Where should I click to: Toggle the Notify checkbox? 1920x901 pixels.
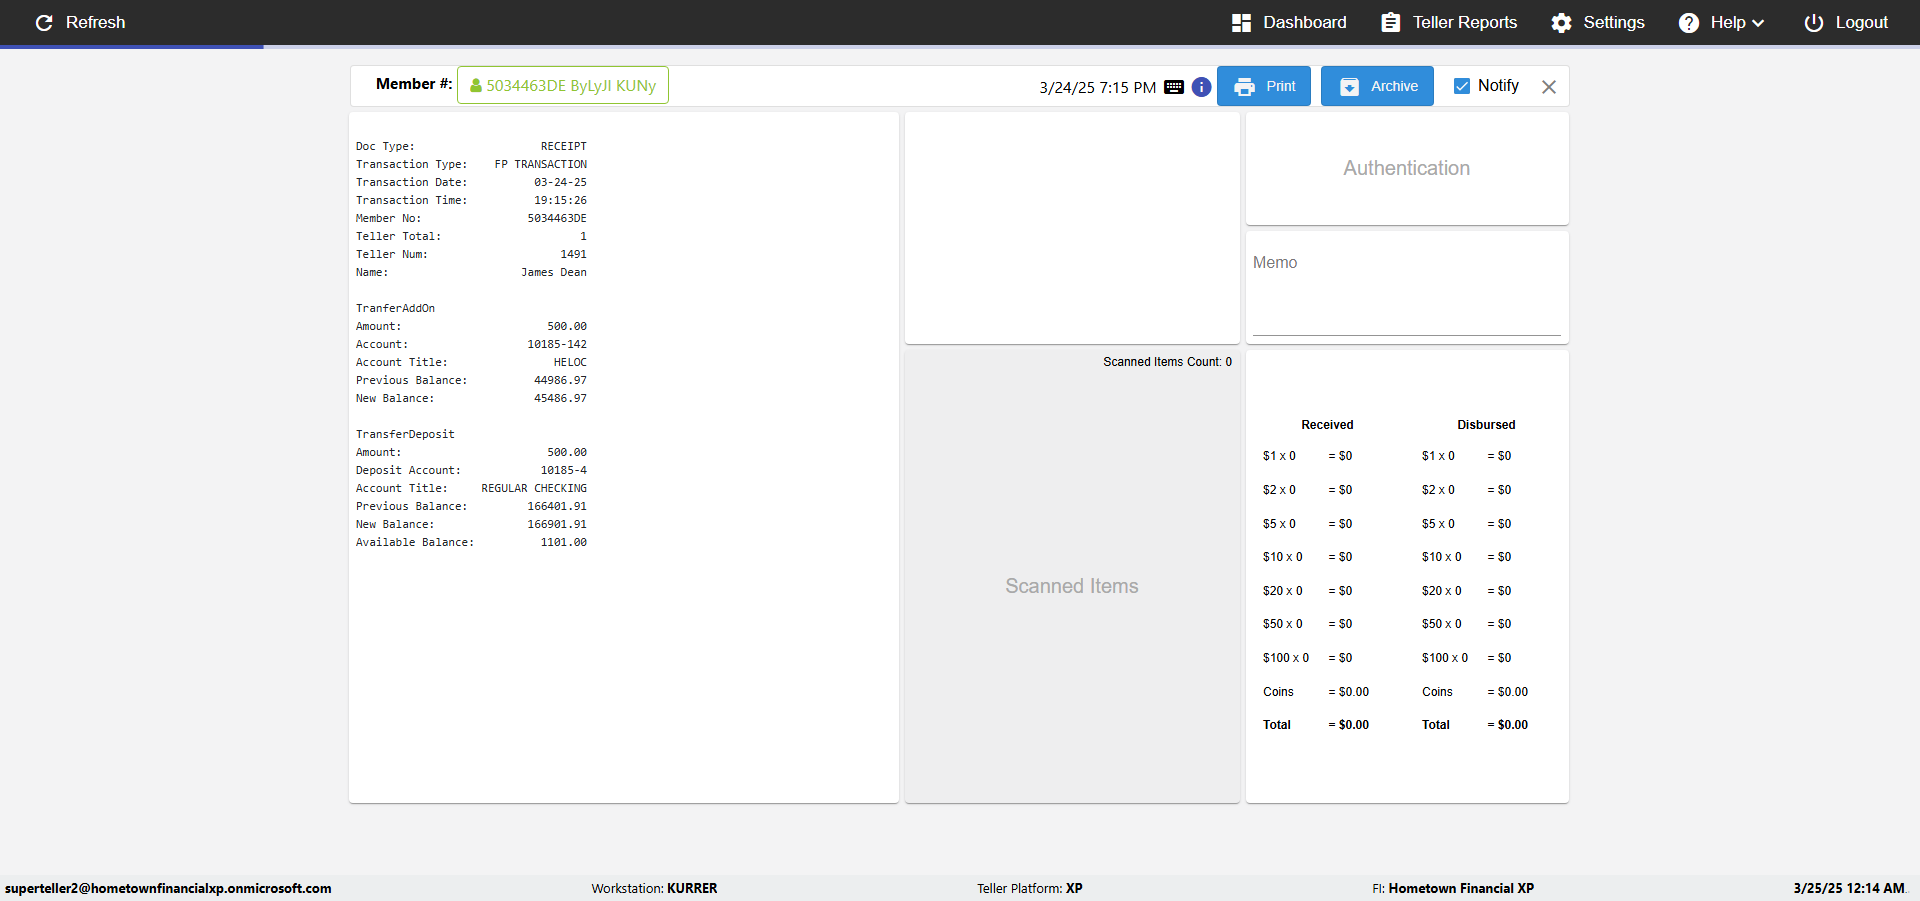pyautogui.click(x=1462, y=86)
